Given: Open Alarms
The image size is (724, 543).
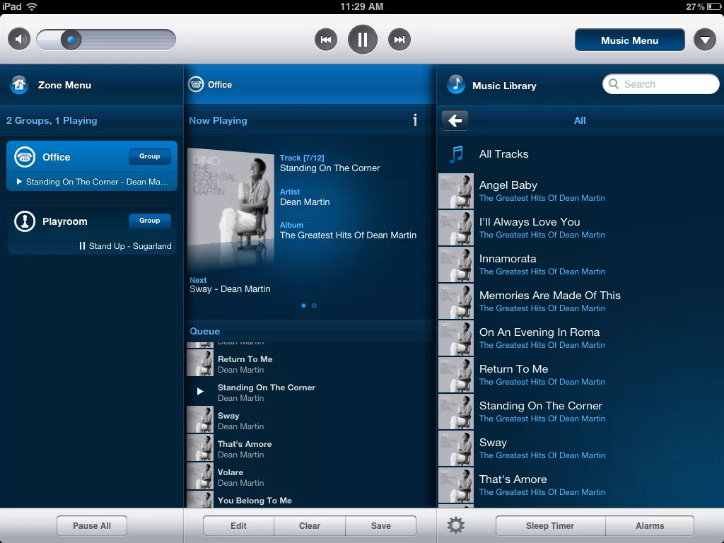Looking at the screenshot, I should tap(650, 525).
